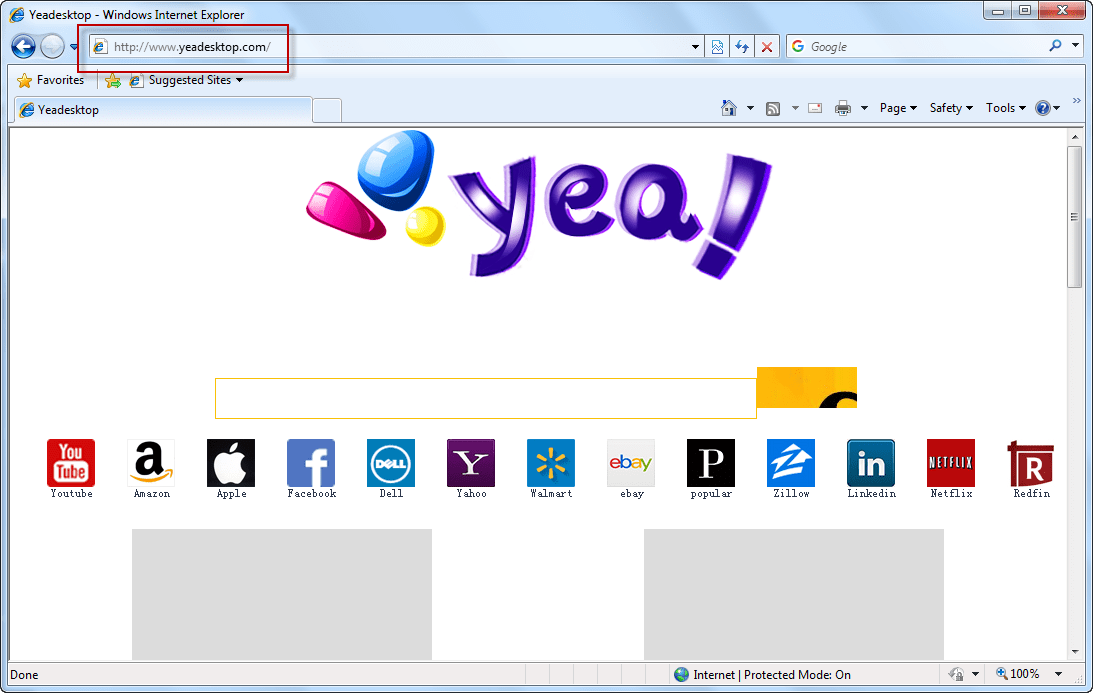Viewport: 1093px width, 693px height.
Task: Click the Amazon text link
Action: 151,494
